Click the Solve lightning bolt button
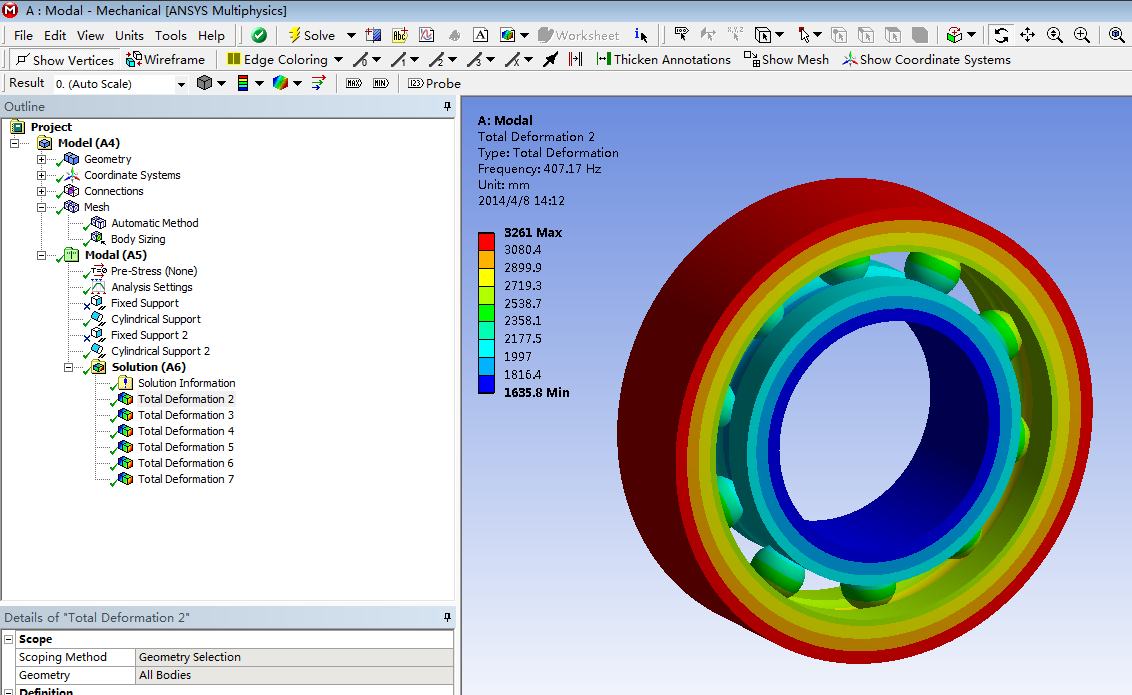 311,35
